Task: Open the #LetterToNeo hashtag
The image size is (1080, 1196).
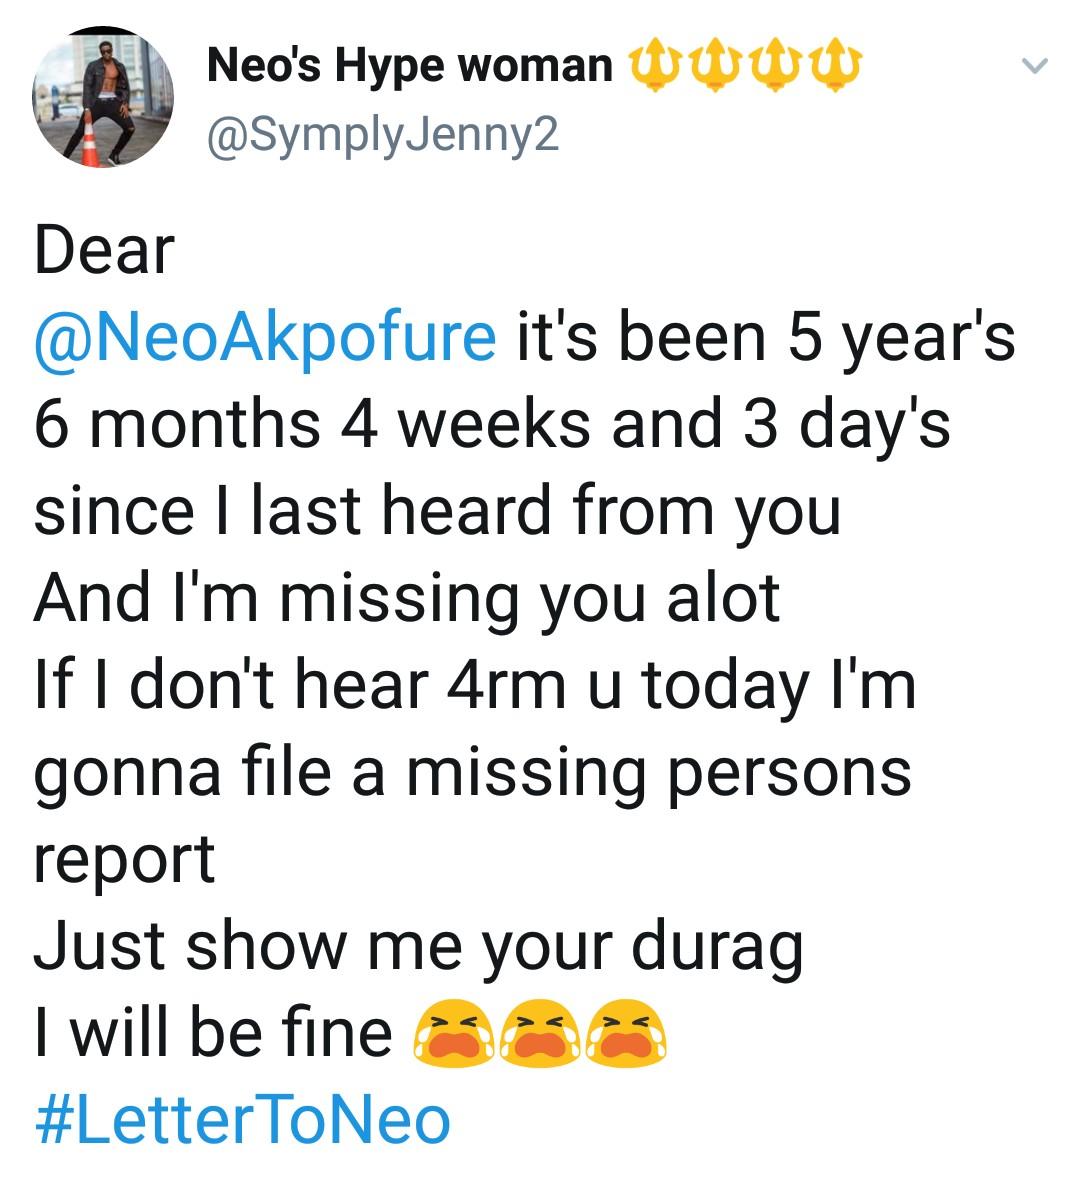Action: click(242, 1120)
